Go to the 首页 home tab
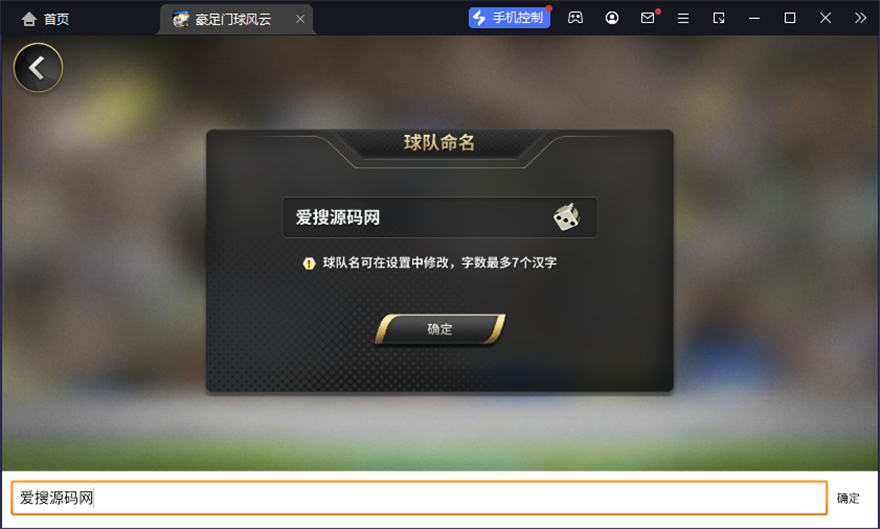This screenshot has height=529, width=880. [45, 19]
